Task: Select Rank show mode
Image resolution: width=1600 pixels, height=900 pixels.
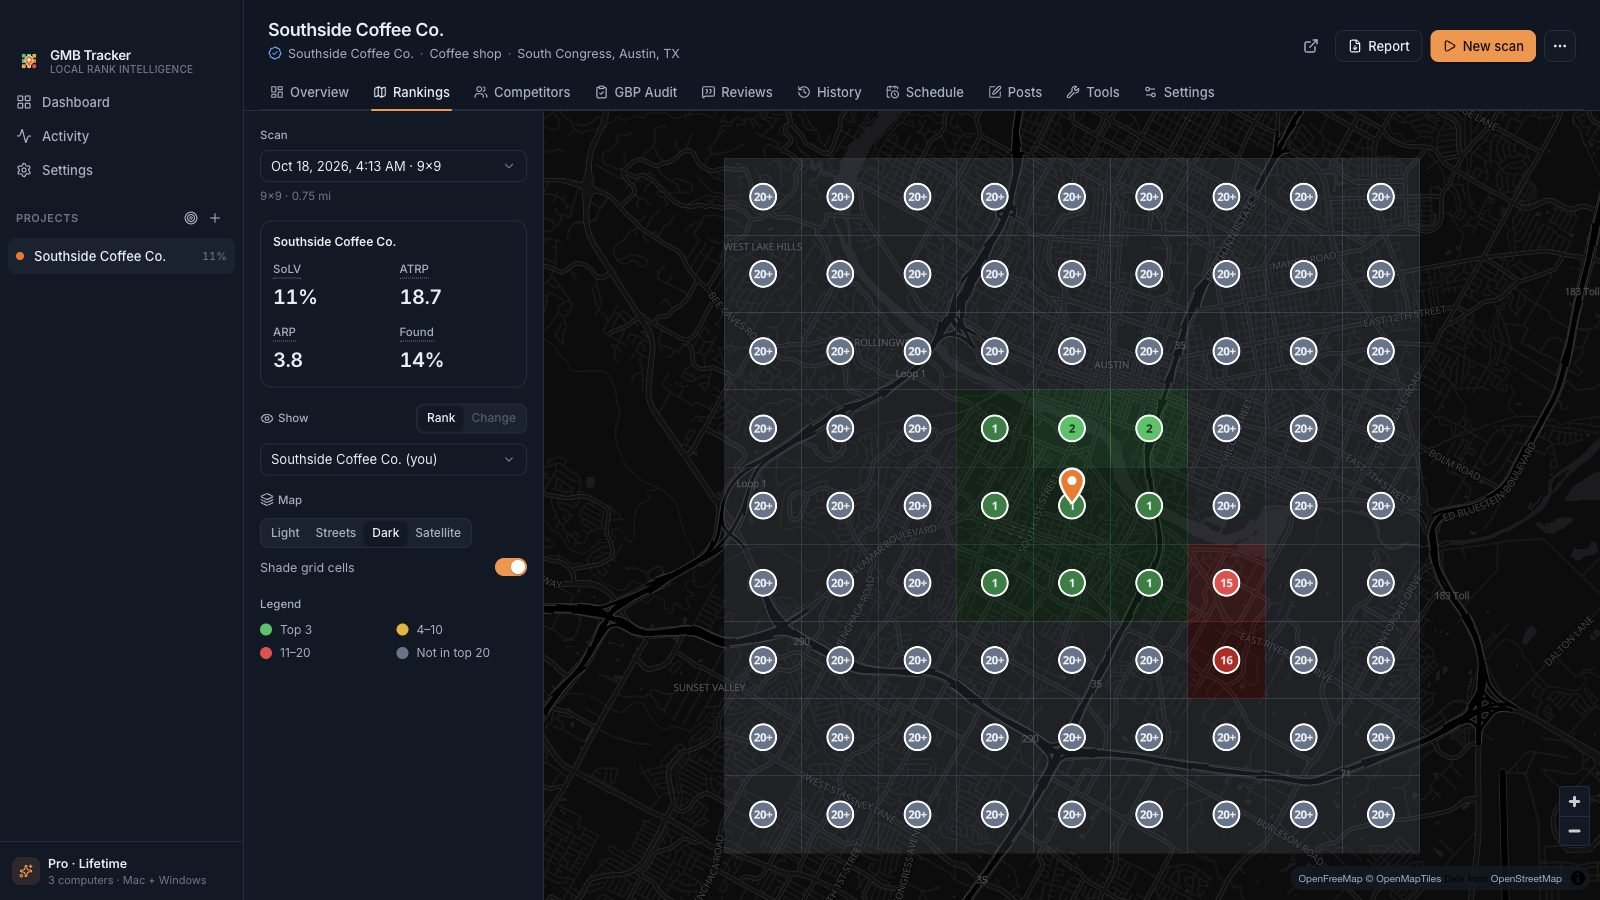Action: [x=441, y=418]
